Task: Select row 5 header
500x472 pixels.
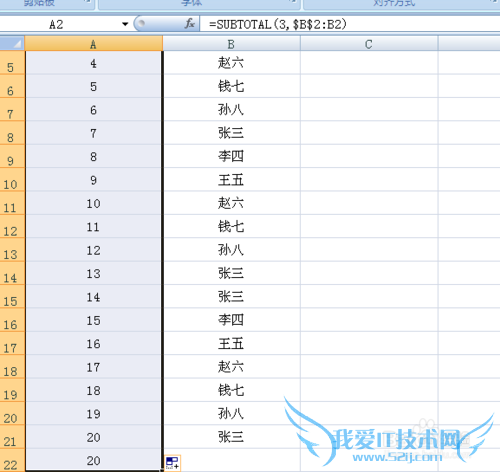Action: point(12,63)
